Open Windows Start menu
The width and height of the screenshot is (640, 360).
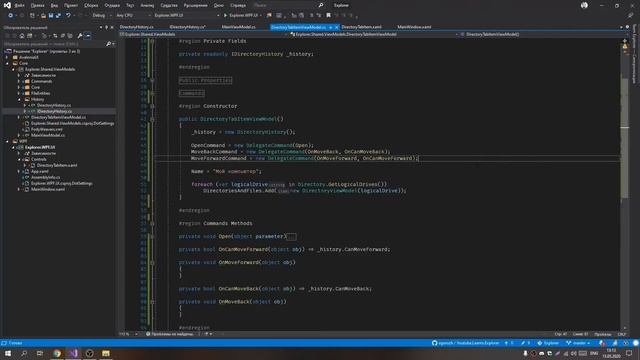coord(8,353)
